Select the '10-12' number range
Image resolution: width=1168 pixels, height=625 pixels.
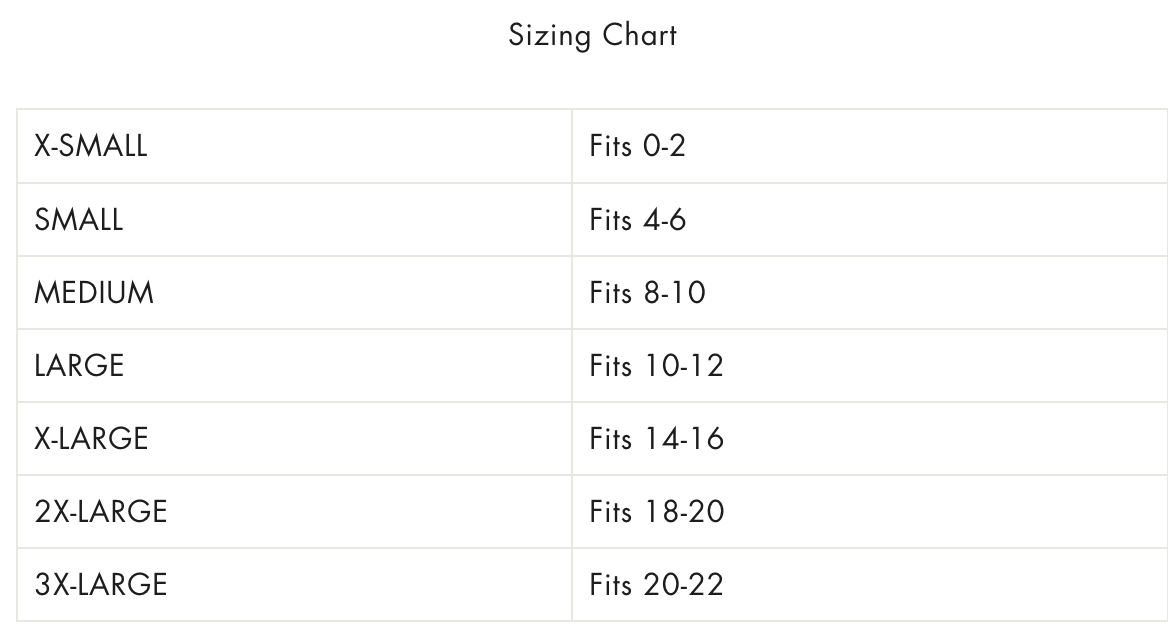click(683, 366)
